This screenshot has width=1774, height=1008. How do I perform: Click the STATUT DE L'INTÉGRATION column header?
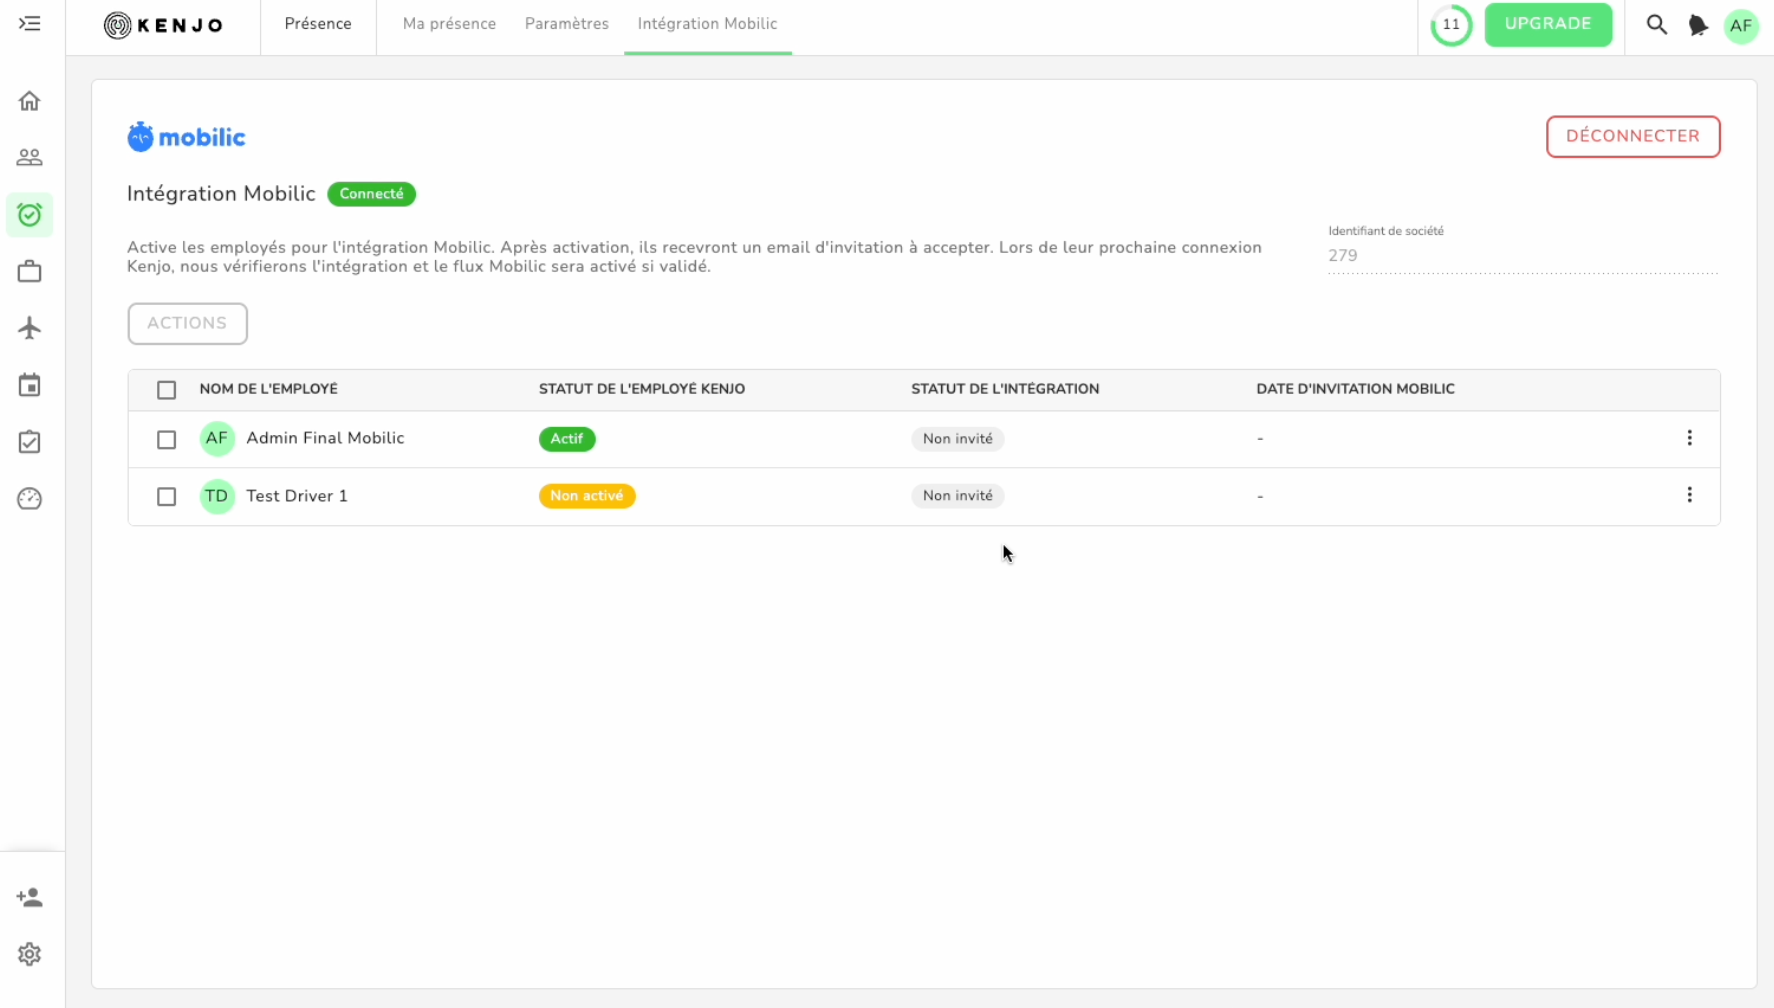(1005, 389)
